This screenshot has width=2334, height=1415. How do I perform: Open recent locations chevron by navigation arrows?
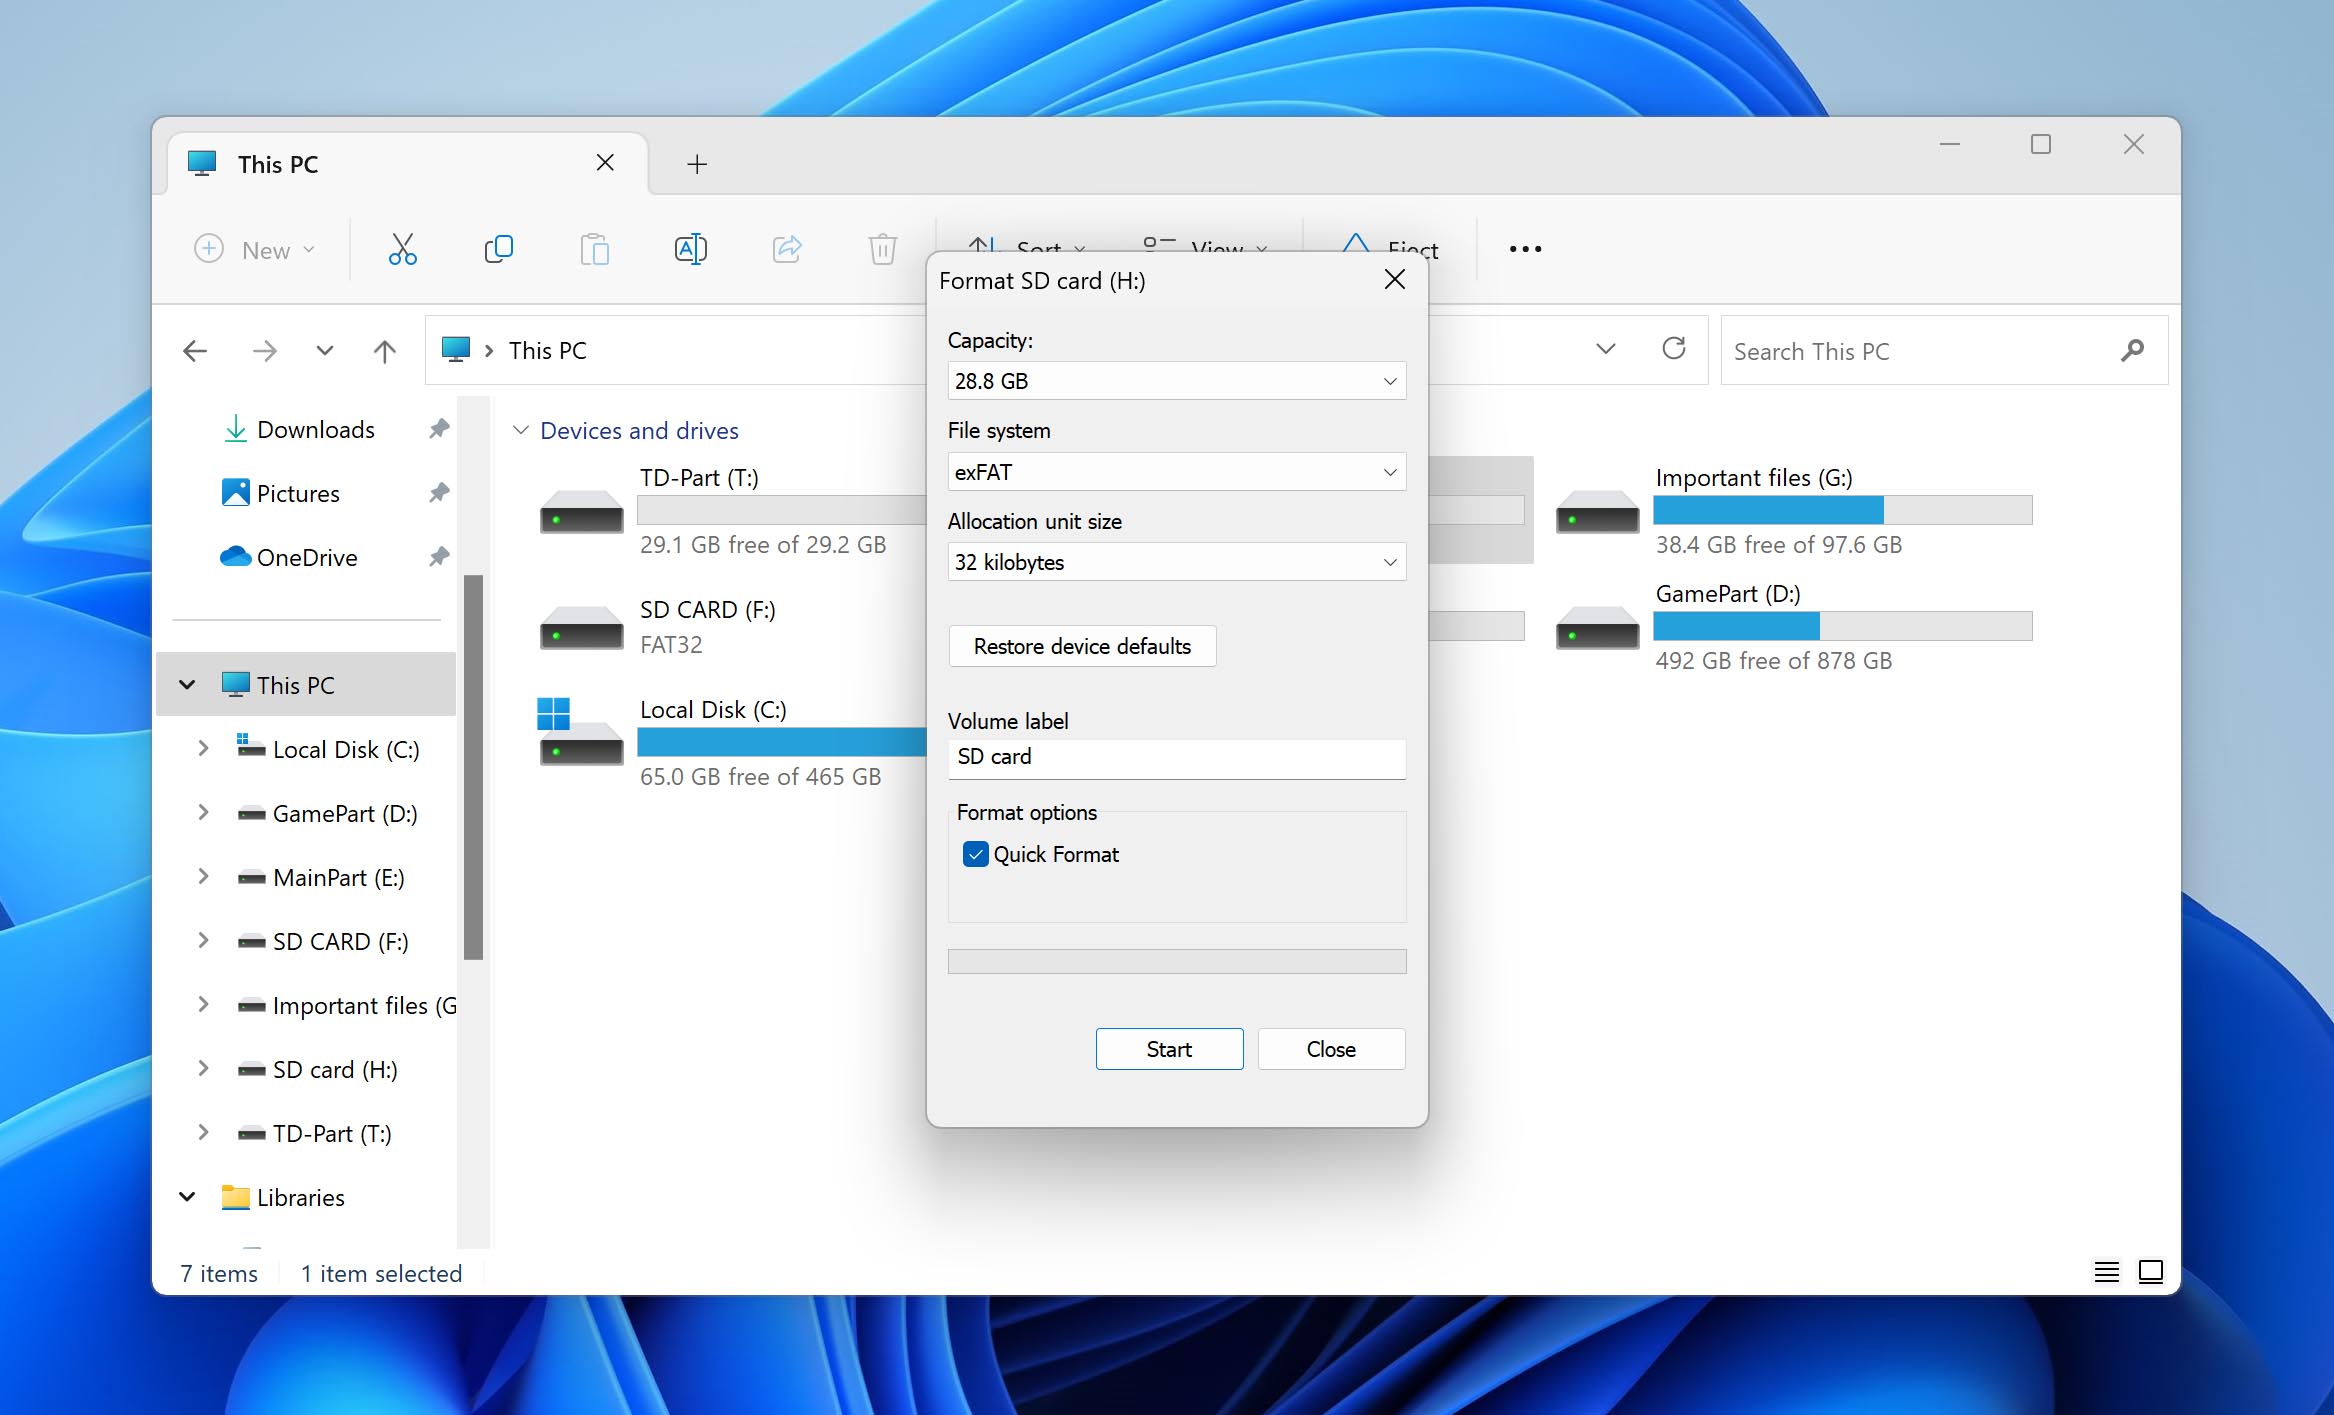tap(324, 351)
